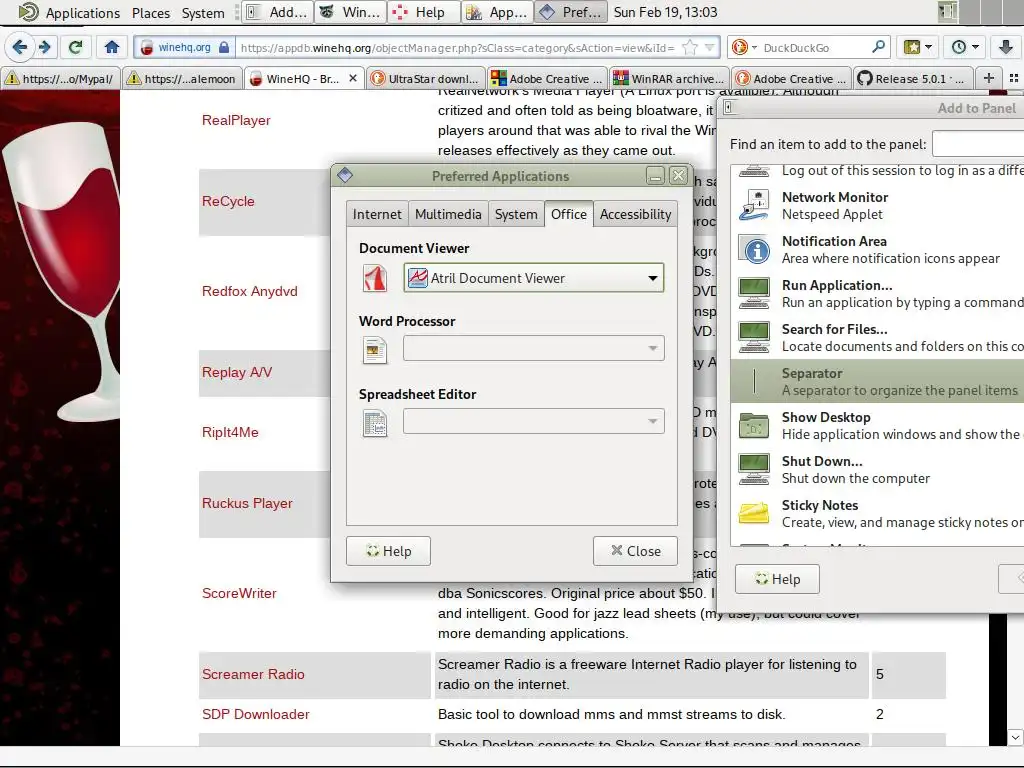The height and width of the screenshot is (768, 1024).
Task: Open a new browser tab with plus
Action: (989, 78)
